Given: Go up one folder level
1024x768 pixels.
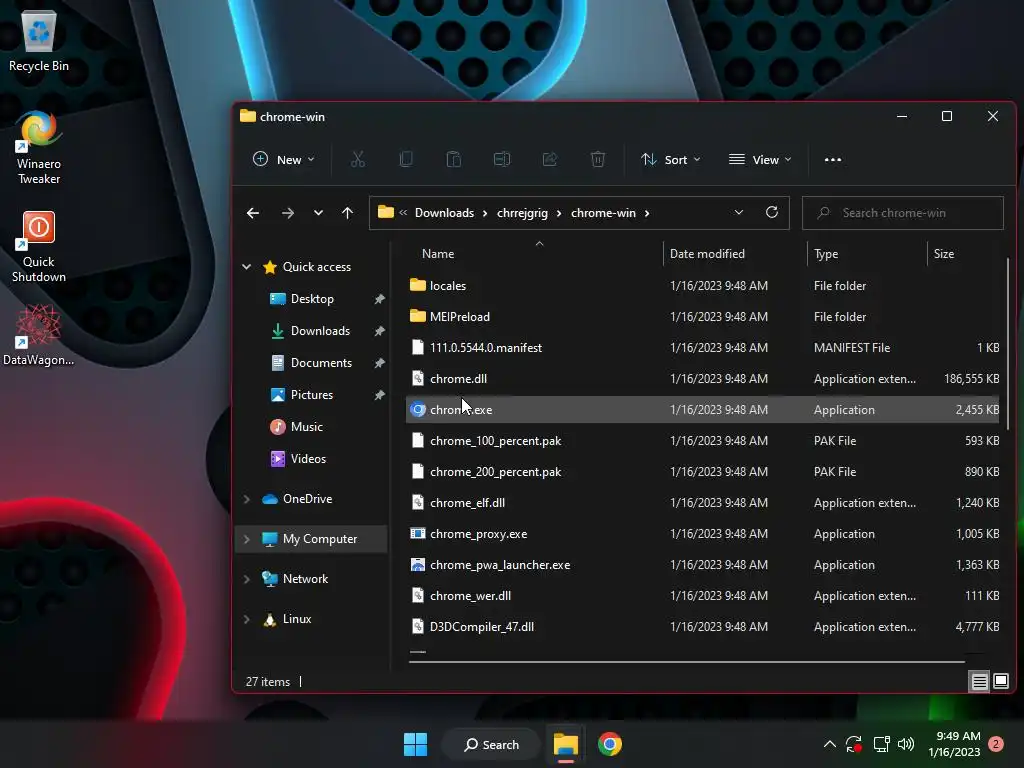Looking at the screenshot, I should pyautogui.click(x=347, y=213).
